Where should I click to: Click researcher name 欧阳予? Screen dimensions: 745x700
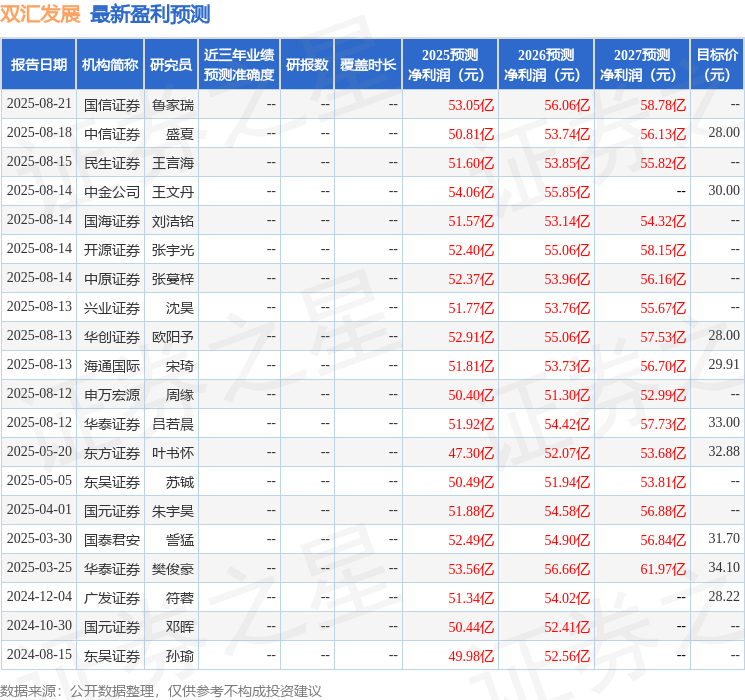[x=173, y=337]
